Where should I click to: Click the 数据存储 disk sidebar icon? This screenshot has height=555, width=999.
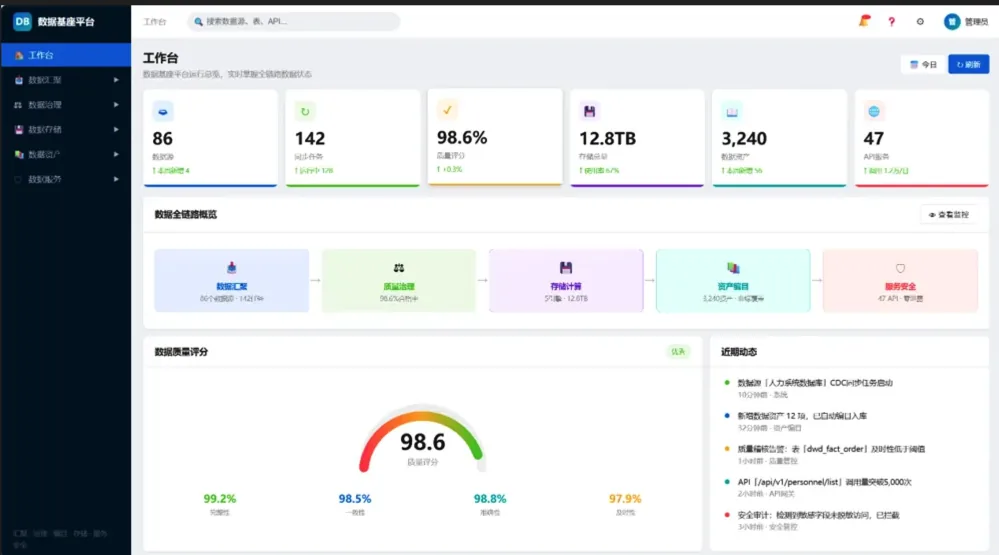coord(18,130)
